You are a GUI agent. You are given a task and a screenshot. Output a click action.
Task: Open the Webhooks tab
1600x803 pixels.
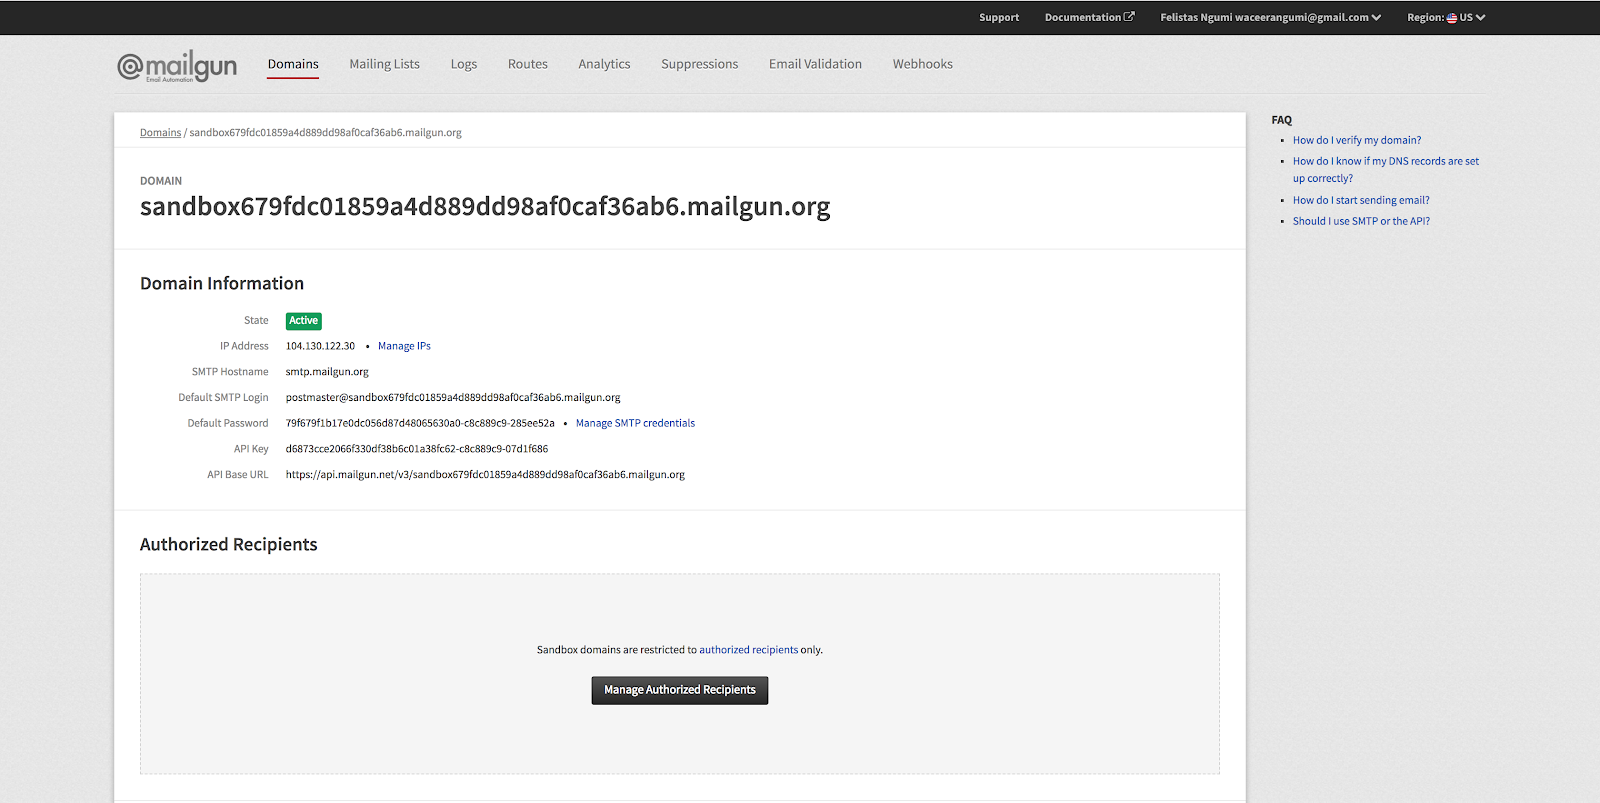(x=923, y=64)
